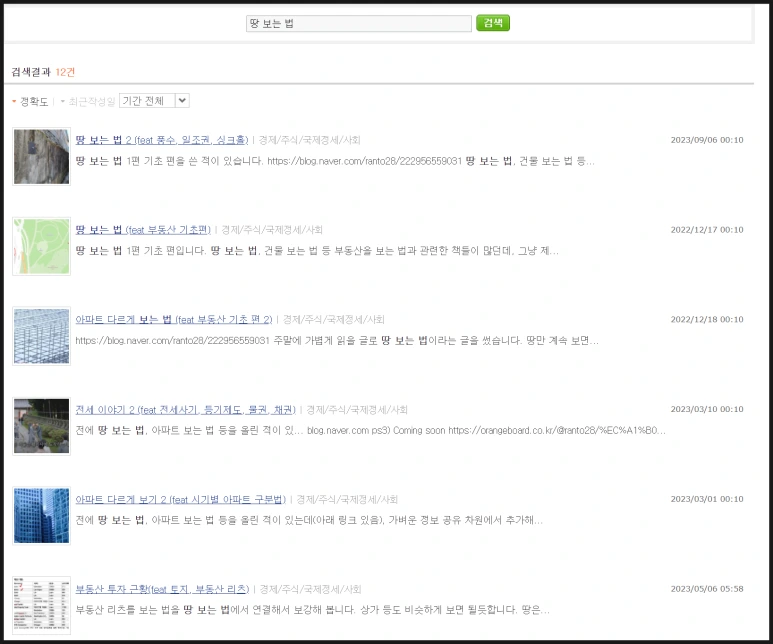This screenshot has width=773, height=644.
Task: Click the rock wall thumbnail of the first result
Action: pyautogui.click(x=41, y=157)
